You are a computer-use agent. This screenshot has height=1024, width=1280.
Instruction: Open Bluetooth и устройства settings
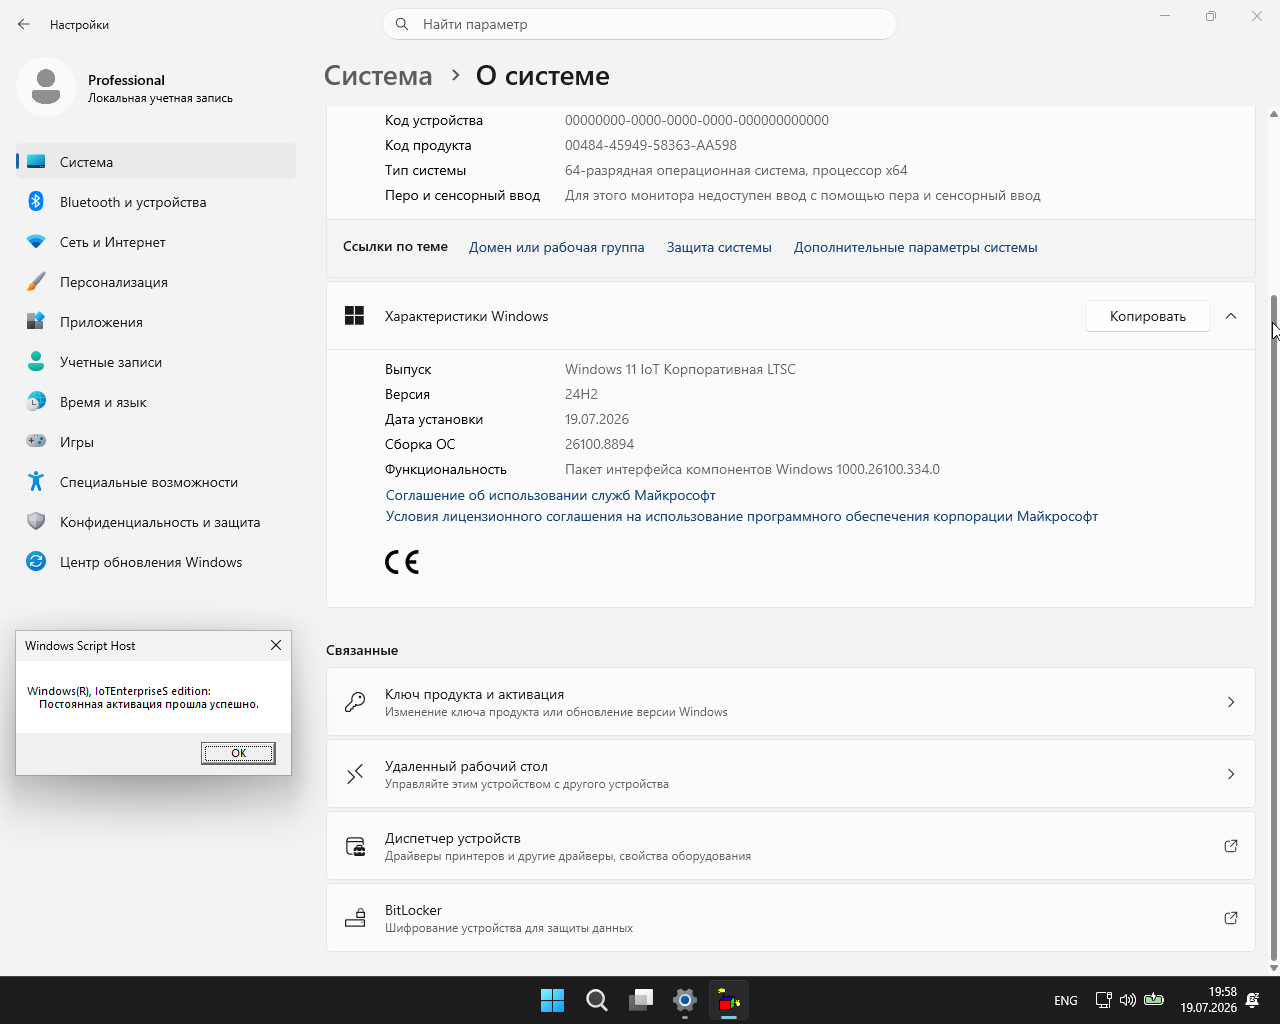(x=156, y=202)
